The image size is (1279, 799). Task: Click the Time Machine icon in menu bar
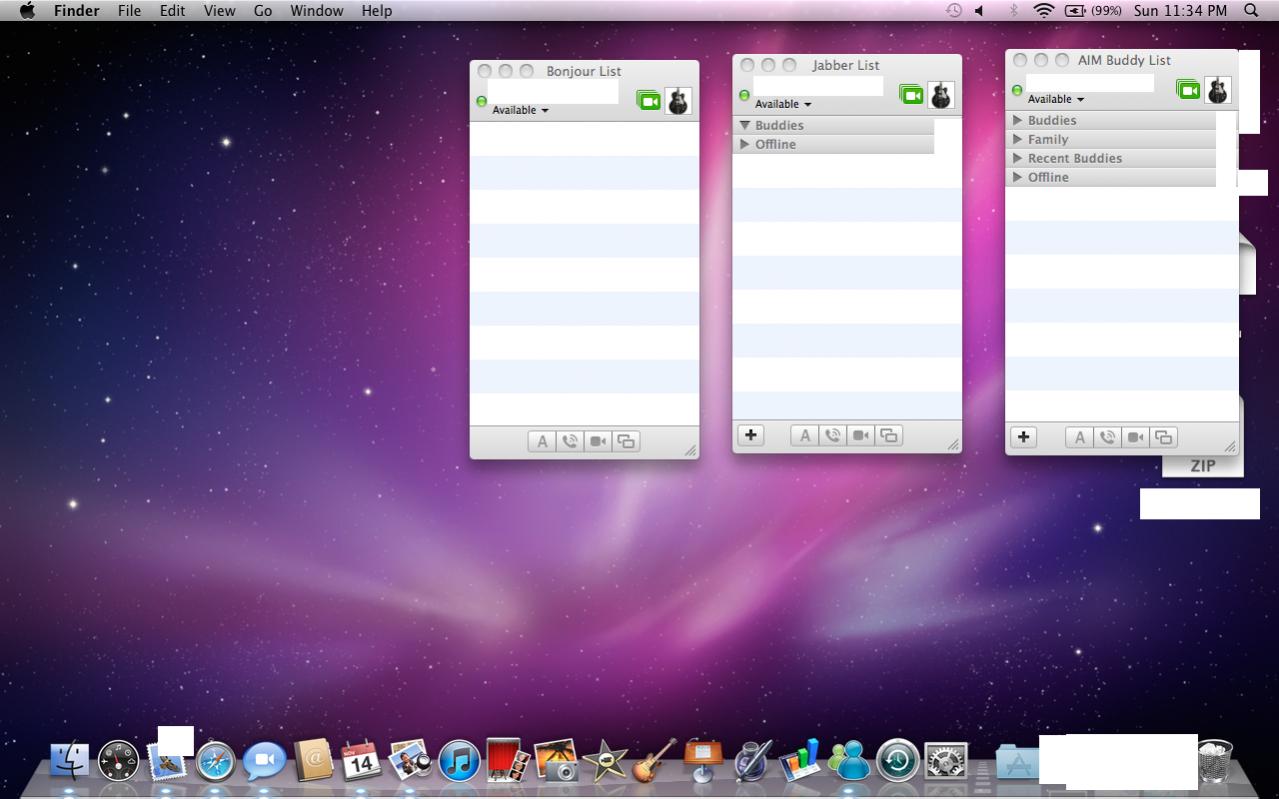(954, 10)
